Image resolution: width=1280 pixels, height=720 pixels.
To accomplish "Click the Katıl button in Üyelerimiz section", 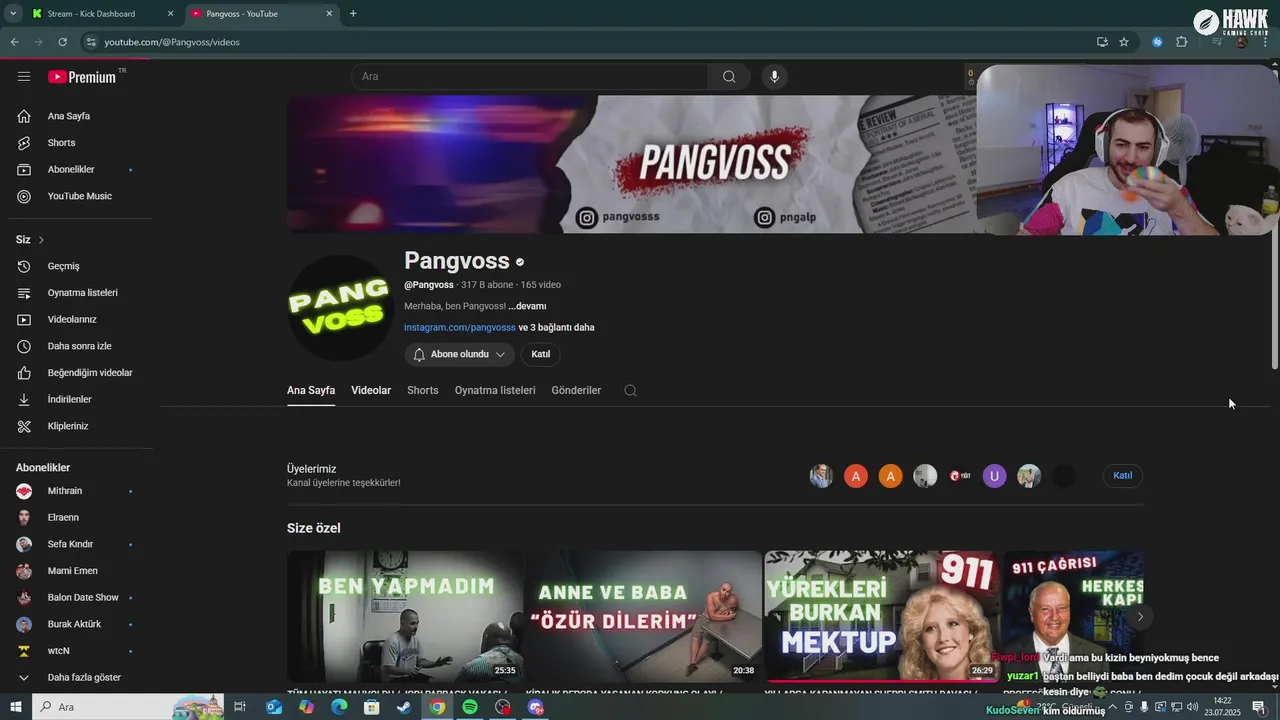I will coord(1122,476).
